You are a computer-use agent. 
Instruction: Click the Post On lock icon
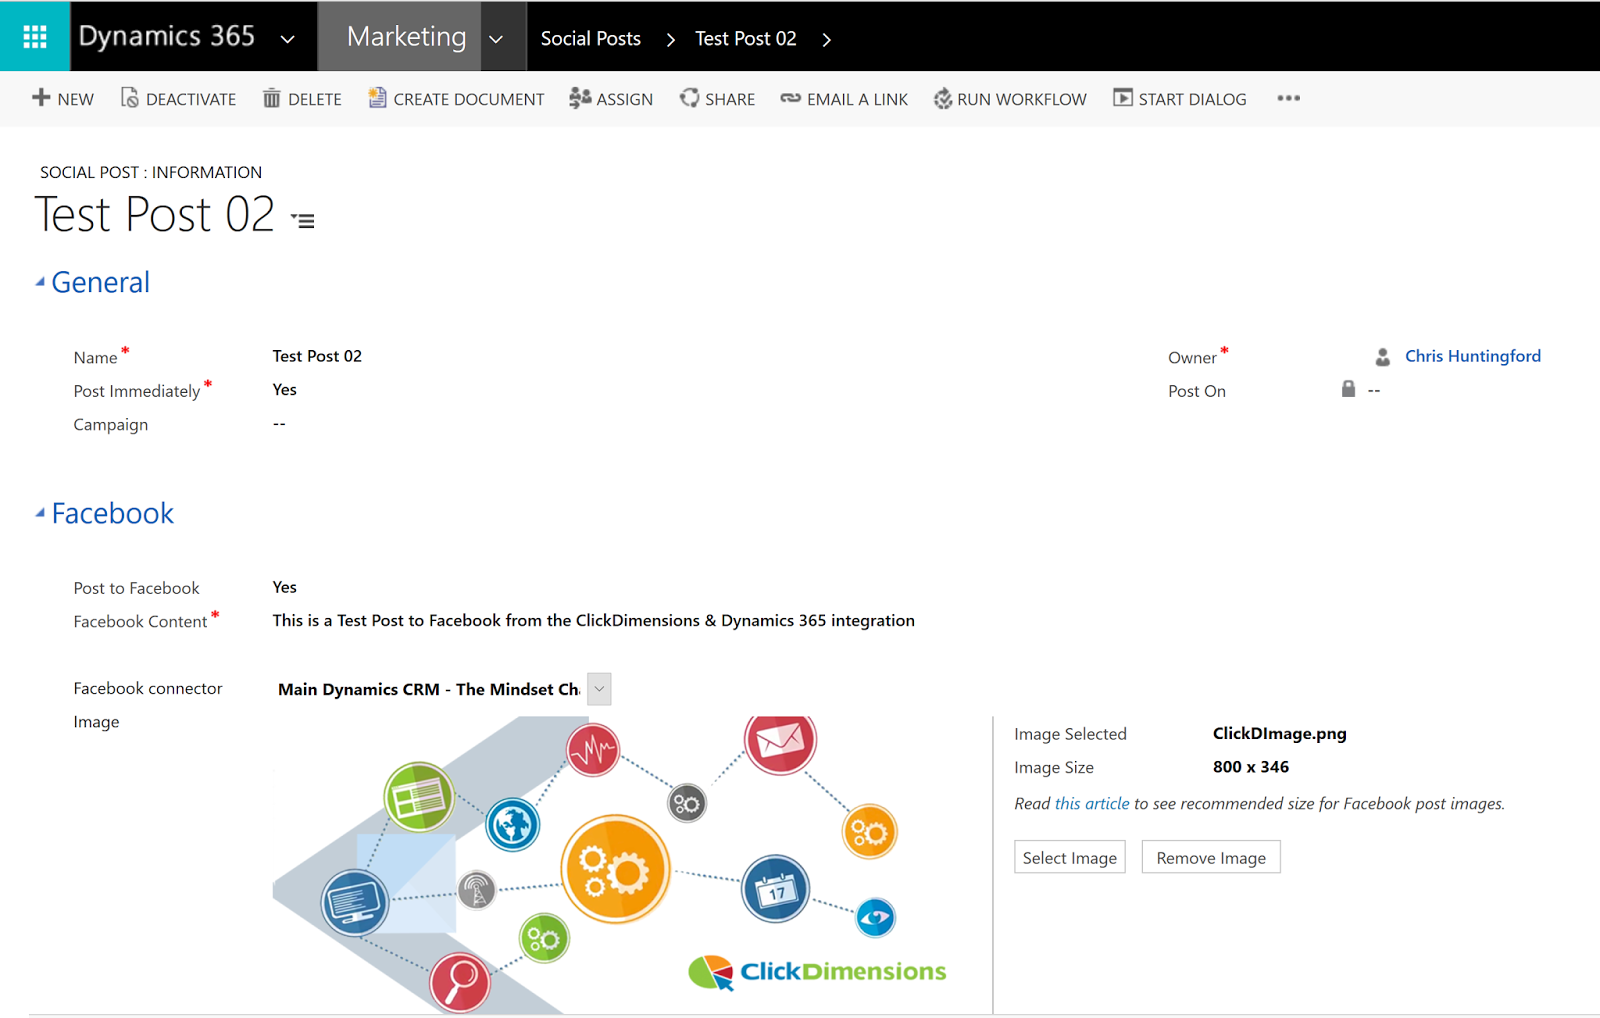click(1348, 389)
